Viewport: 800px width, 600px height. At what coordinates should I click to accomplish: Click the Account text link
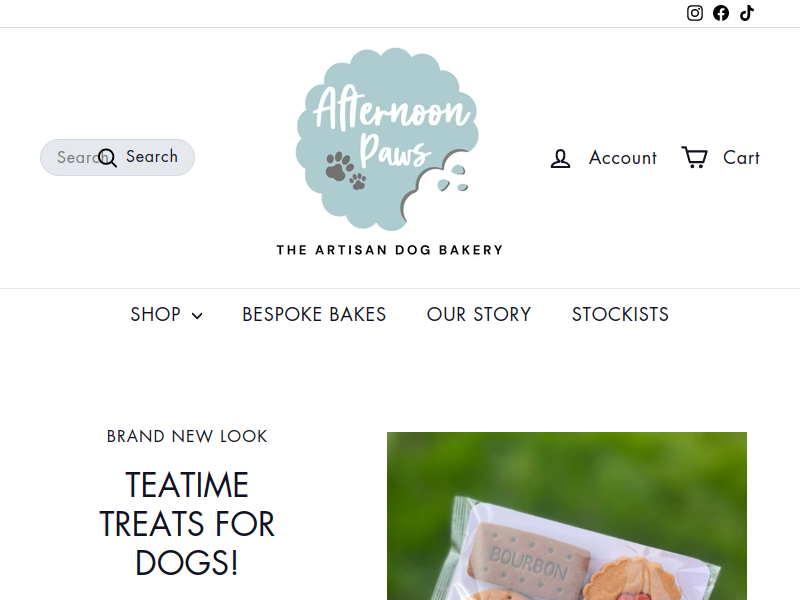point(622,158)
